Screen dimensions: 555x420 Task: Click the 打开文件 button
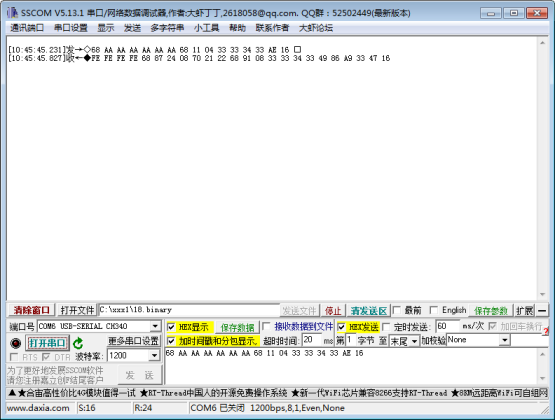tap(77, 310)
